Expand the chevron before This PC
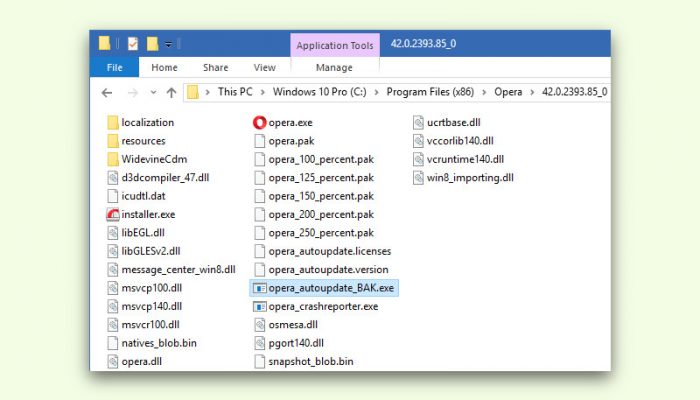This screenshot has width=700, height=400. (208, 92)
